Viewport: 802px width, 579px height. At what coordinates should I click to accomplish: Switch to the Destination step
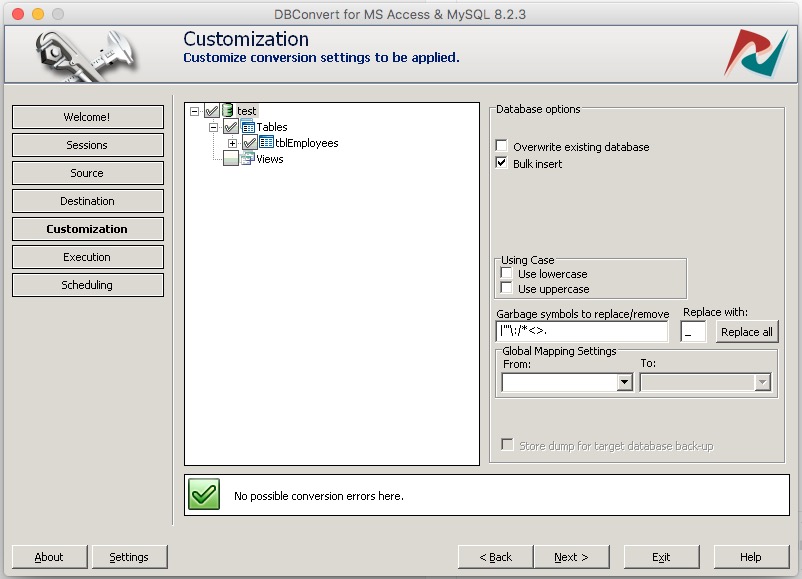coord(87,201)
